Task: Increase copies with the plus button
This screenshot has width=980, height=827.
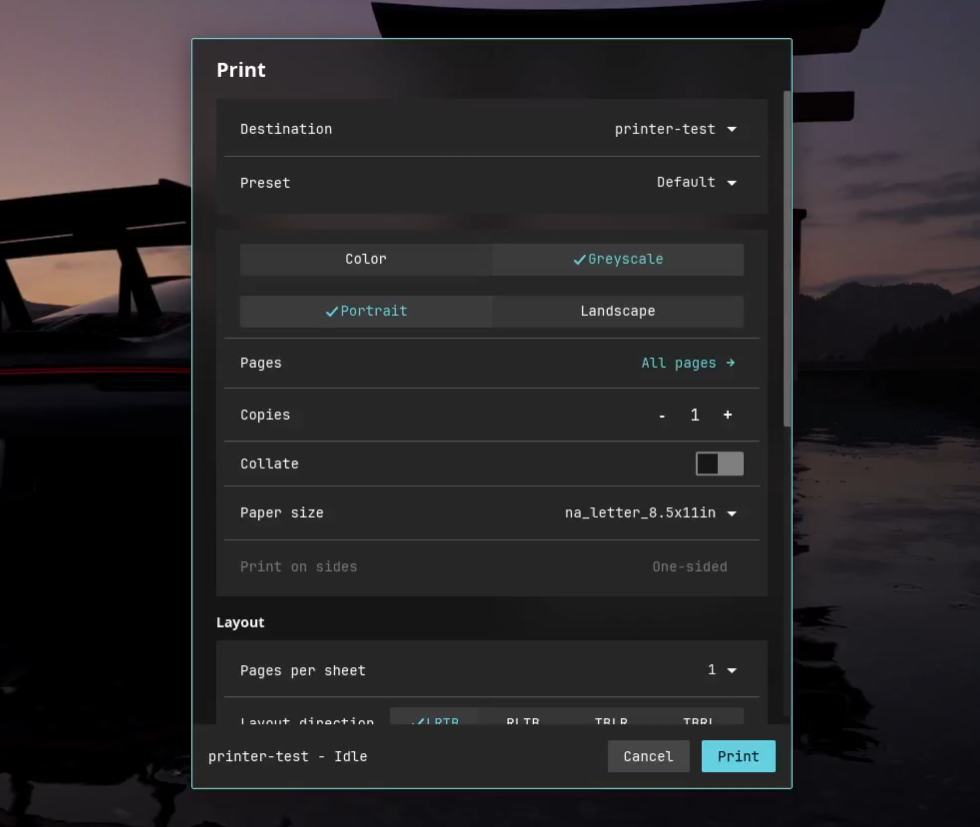Action: coord(728,414)
